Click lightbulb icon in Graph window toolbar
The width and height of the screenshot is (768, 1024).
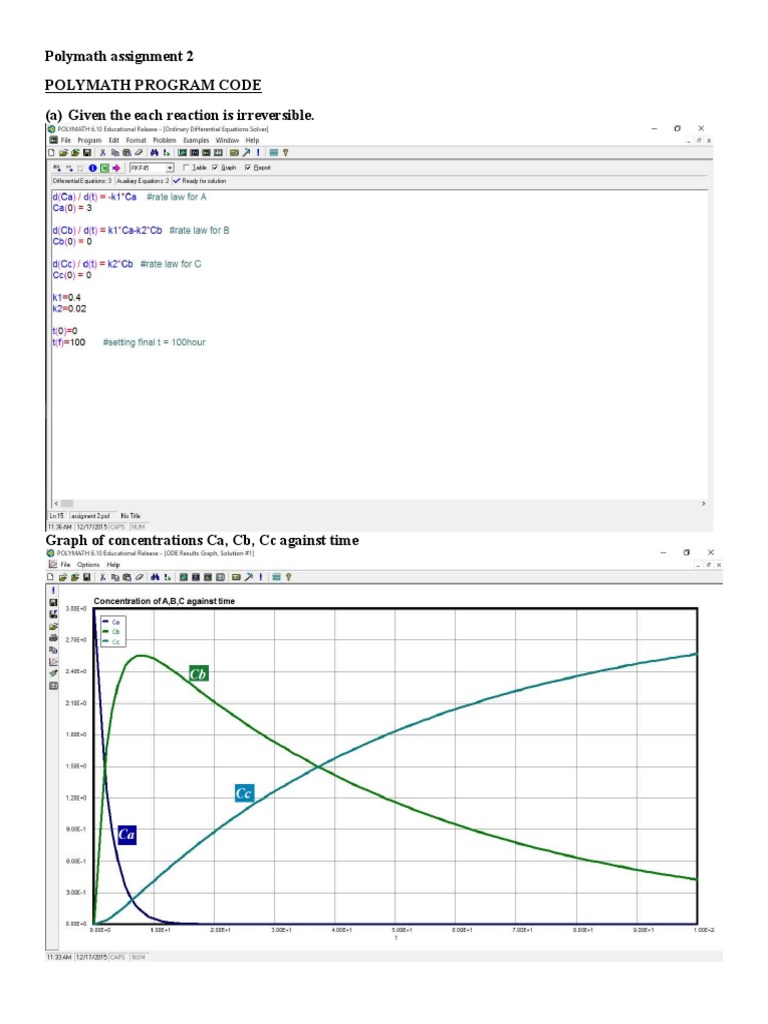289,577
